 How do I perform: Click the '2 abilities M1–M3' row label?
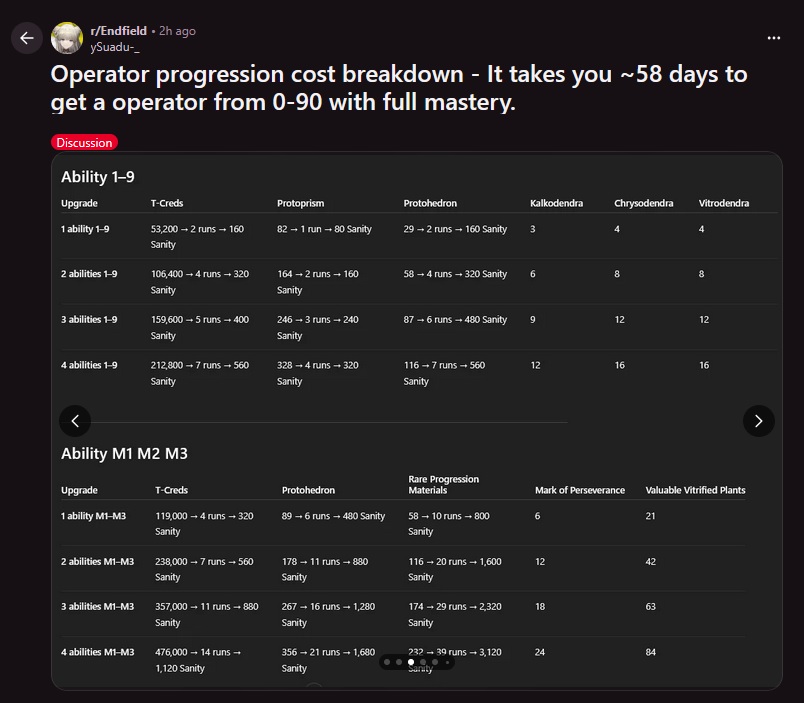tap(97, 561)
